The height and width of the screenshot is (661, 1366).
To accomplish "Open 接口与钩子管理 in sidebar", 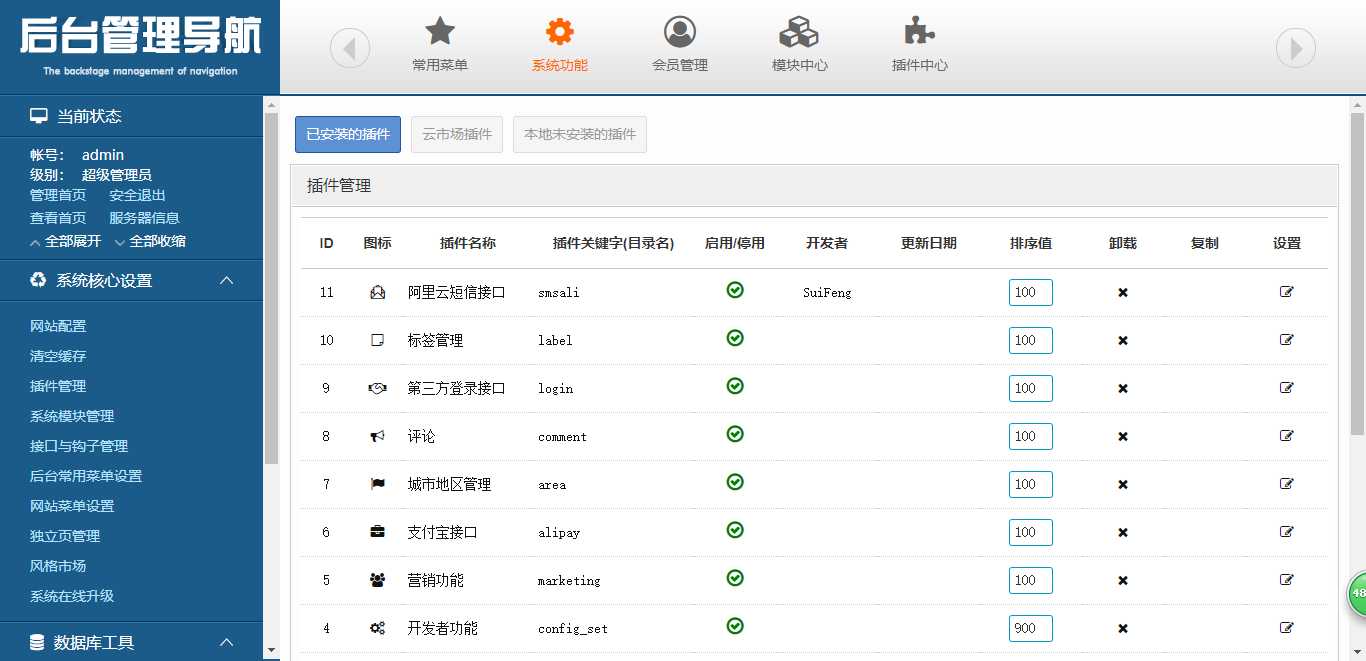I will tap(79, 446).
